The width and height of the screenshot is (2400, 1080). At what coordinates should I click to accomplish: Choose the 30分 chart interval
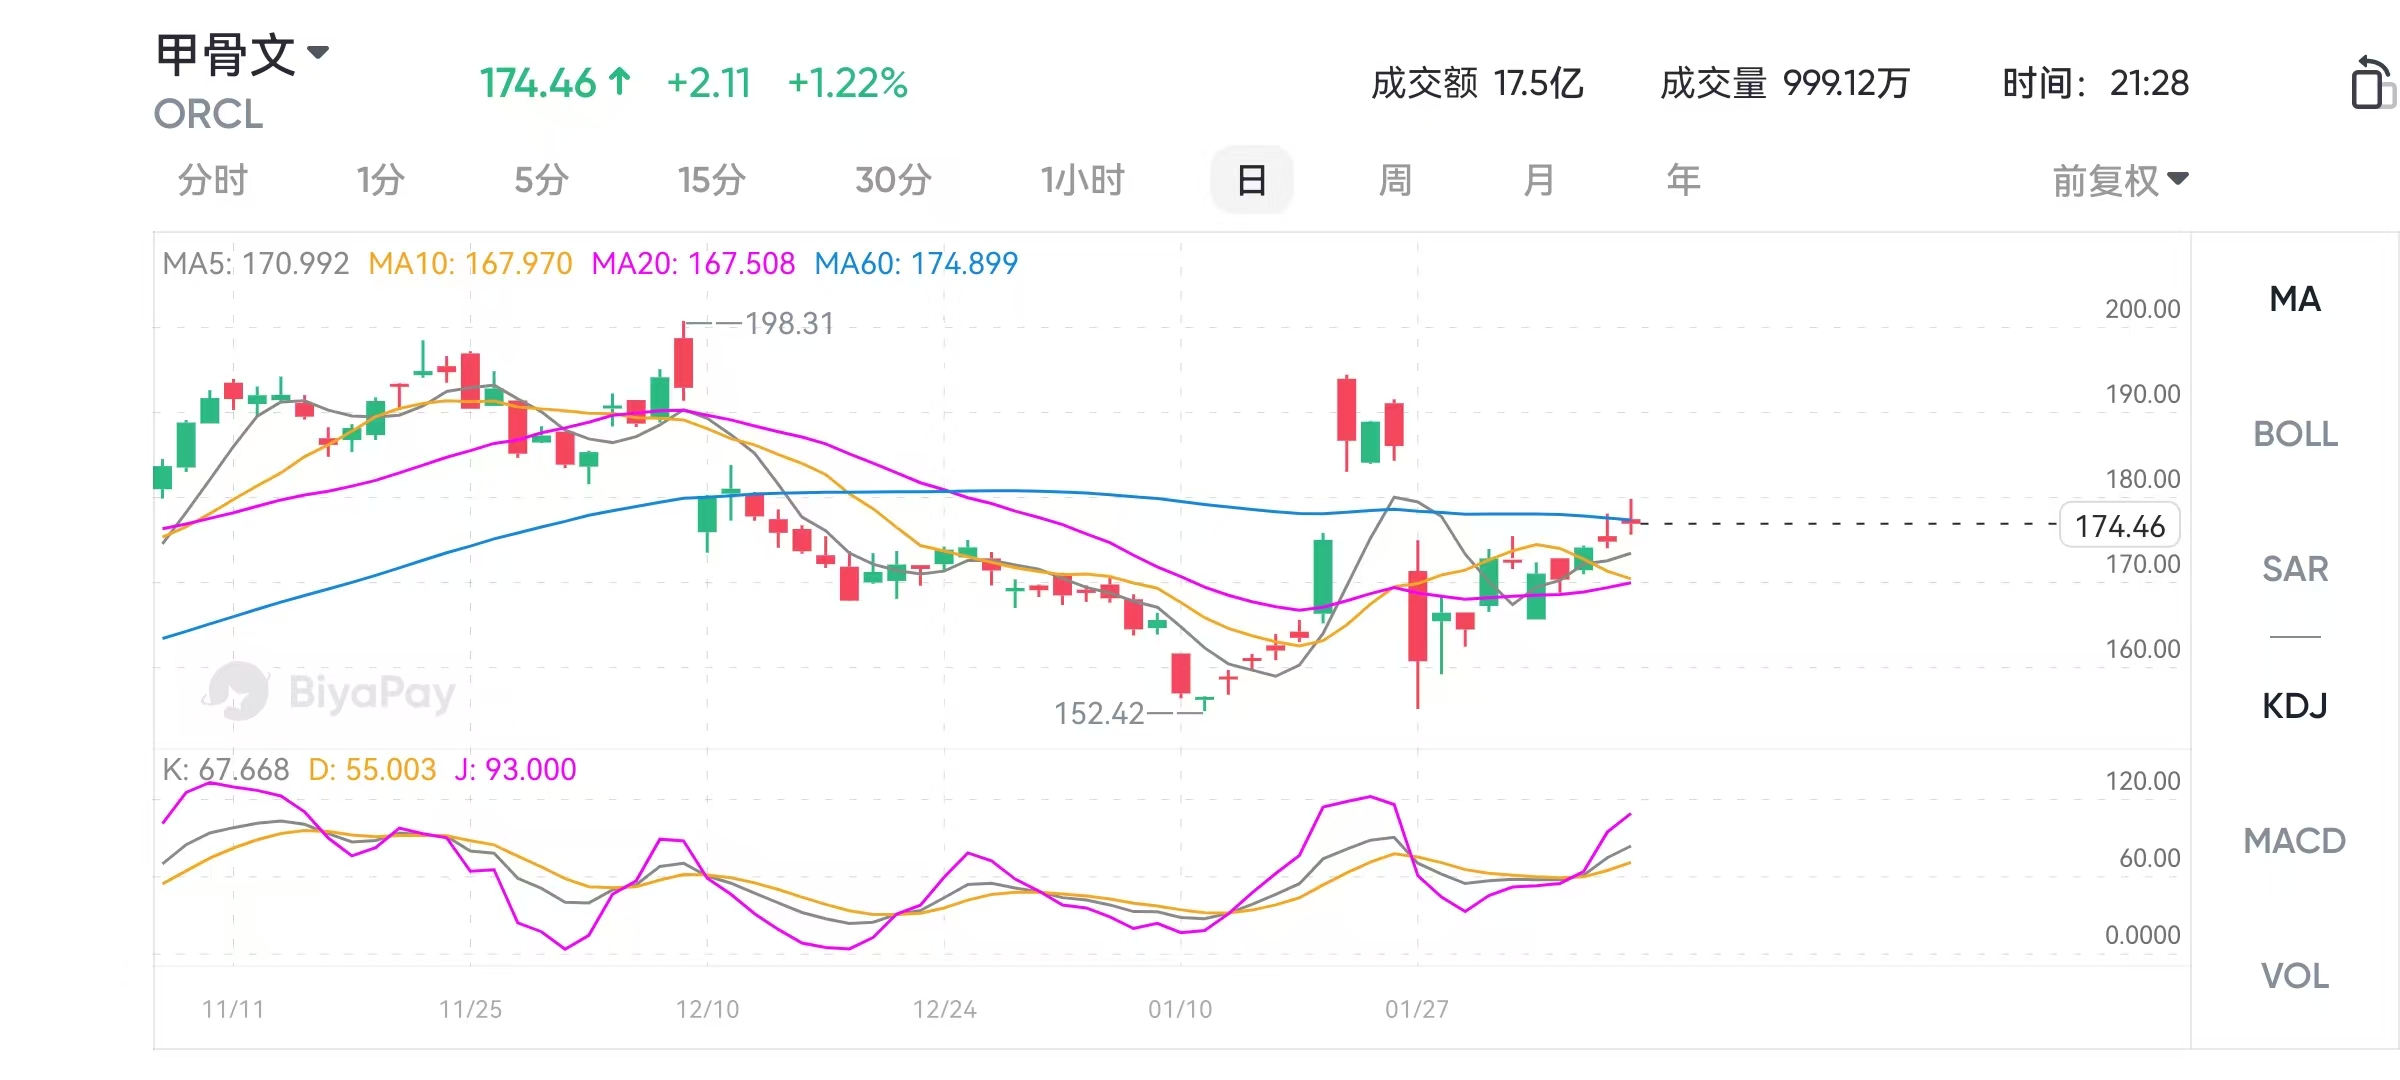click(x=893, y=181)
